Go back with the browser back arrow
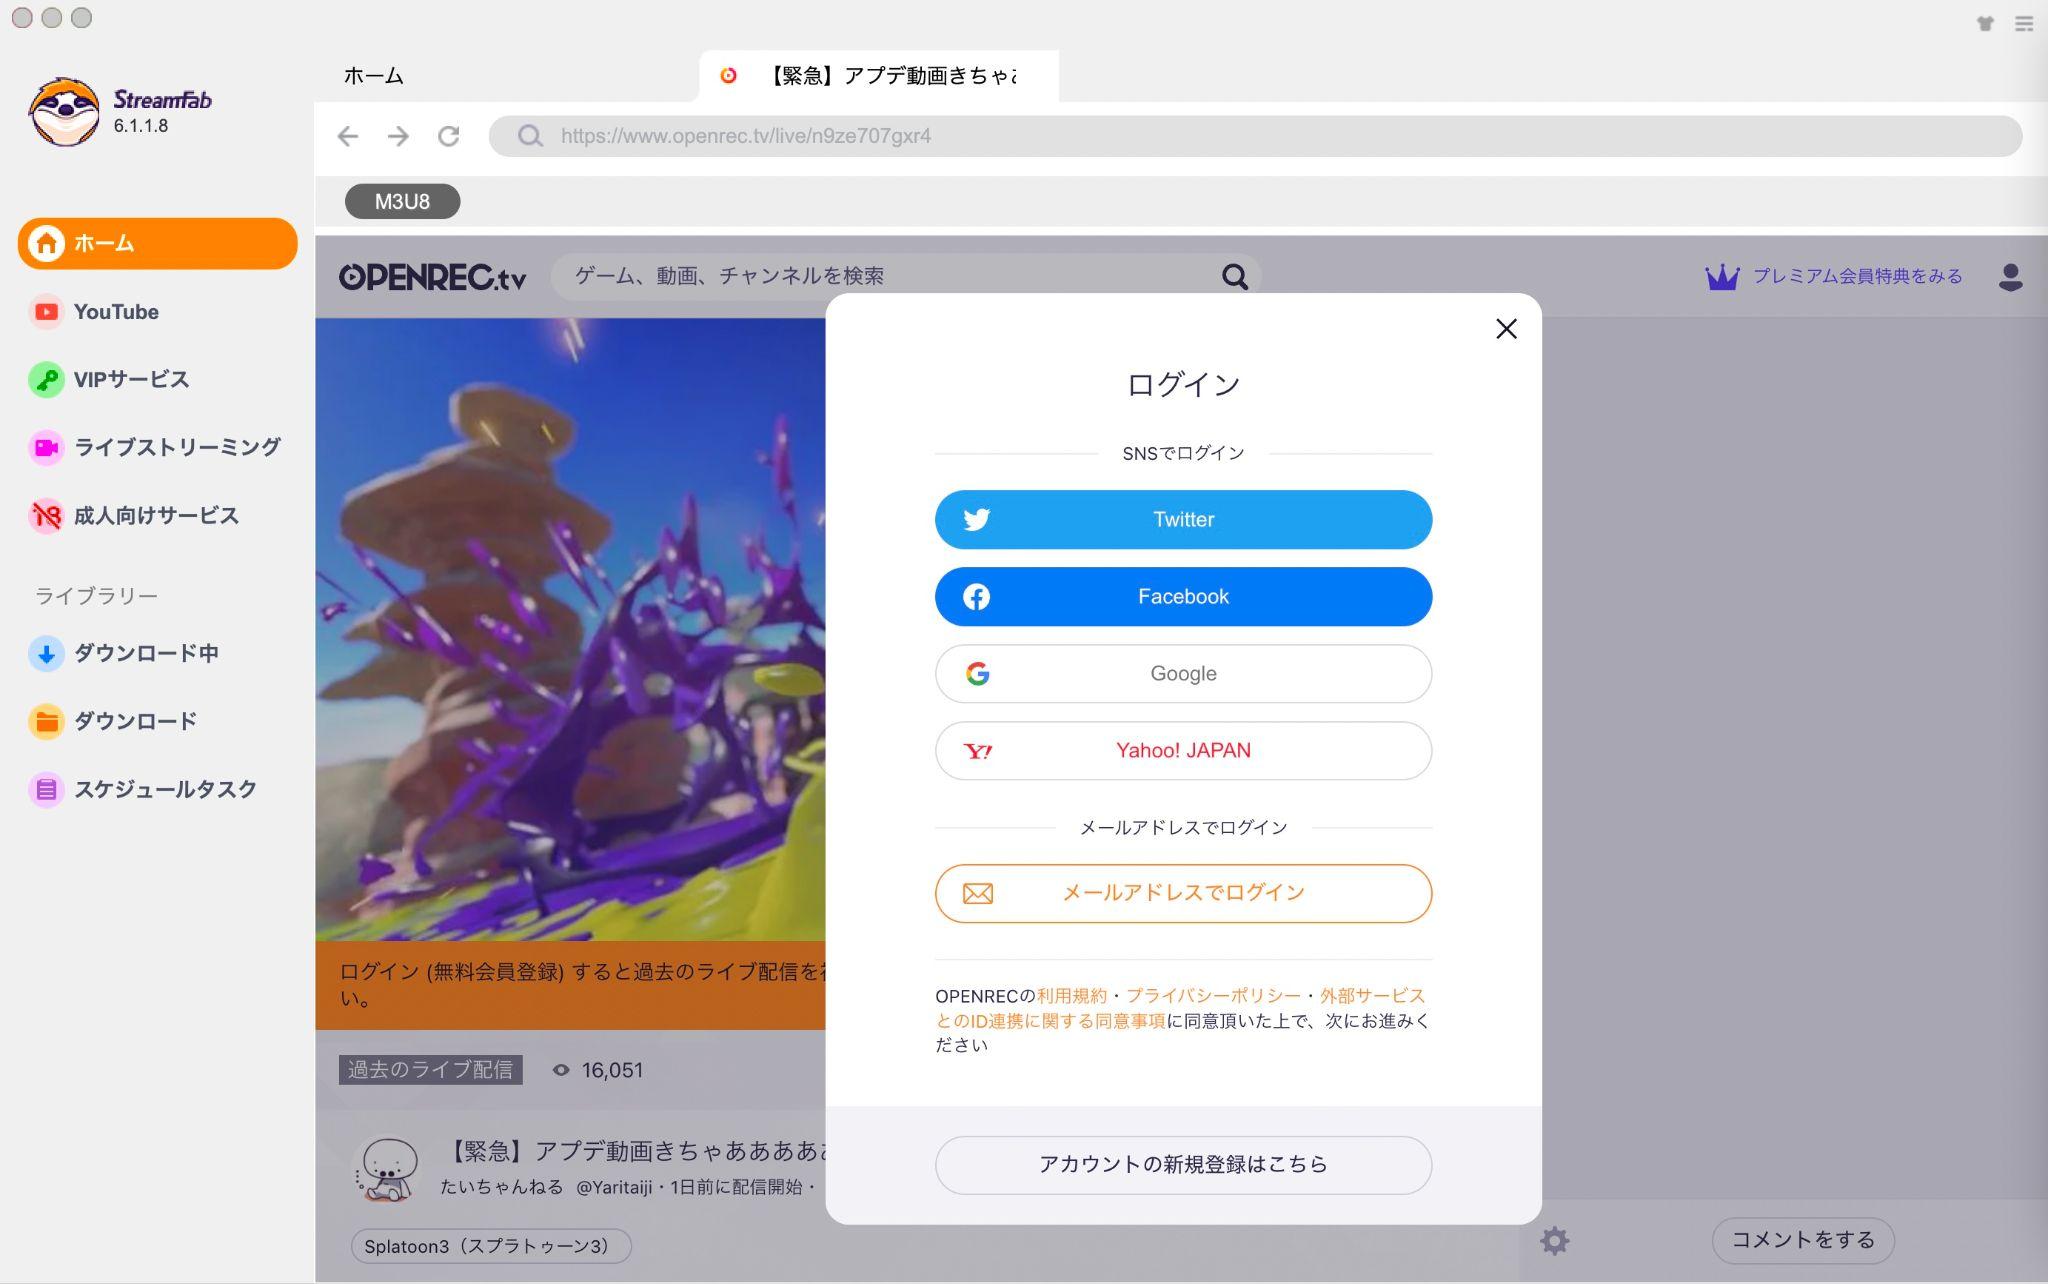 [x=347, y=136]
